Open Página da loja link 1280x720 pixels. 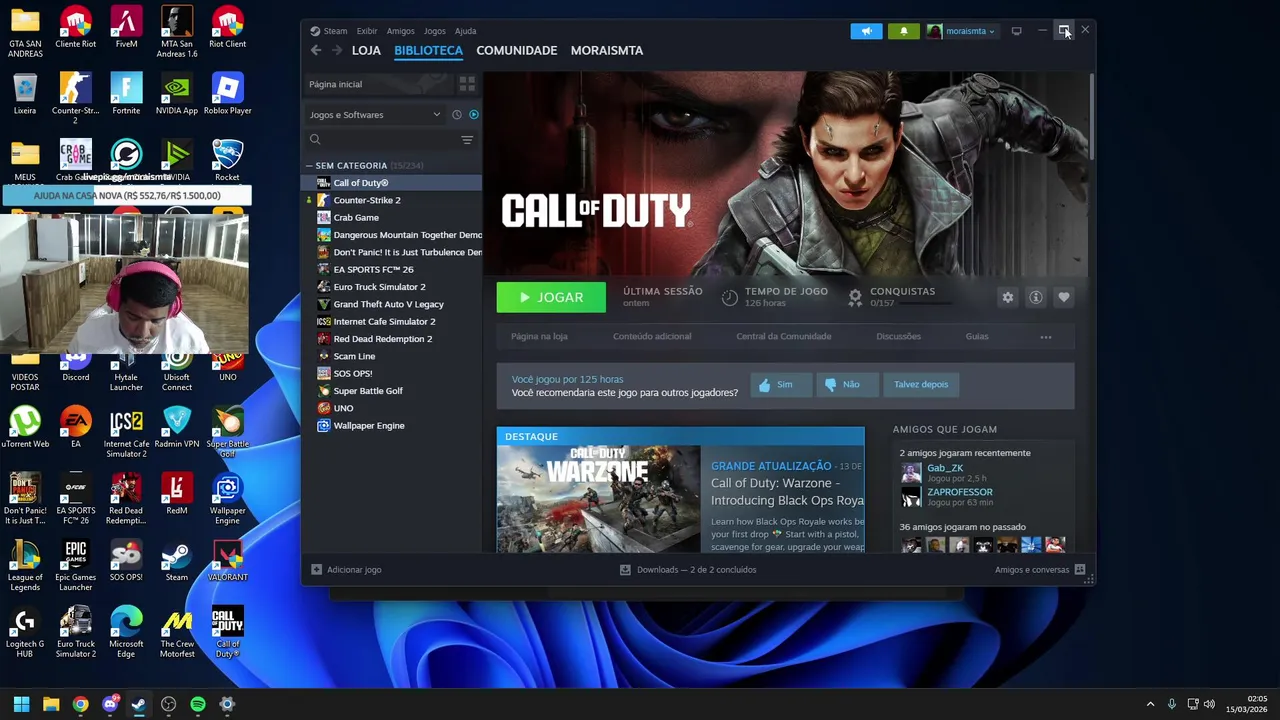point(539,337)
